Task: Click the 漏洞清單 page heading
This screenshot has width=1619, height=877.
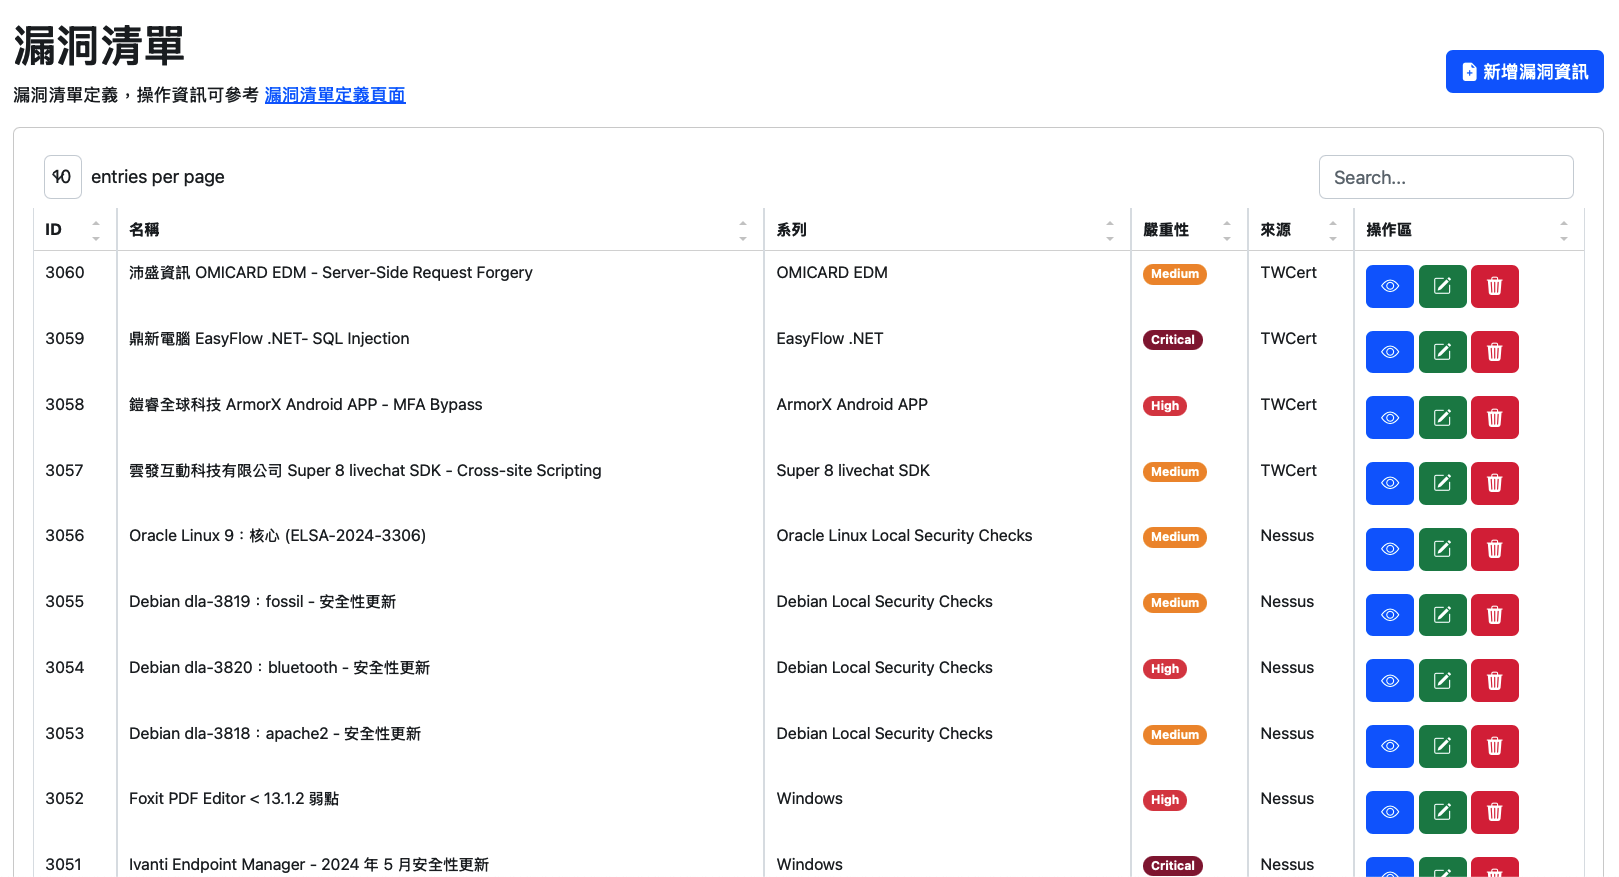Action: point(99,46)
